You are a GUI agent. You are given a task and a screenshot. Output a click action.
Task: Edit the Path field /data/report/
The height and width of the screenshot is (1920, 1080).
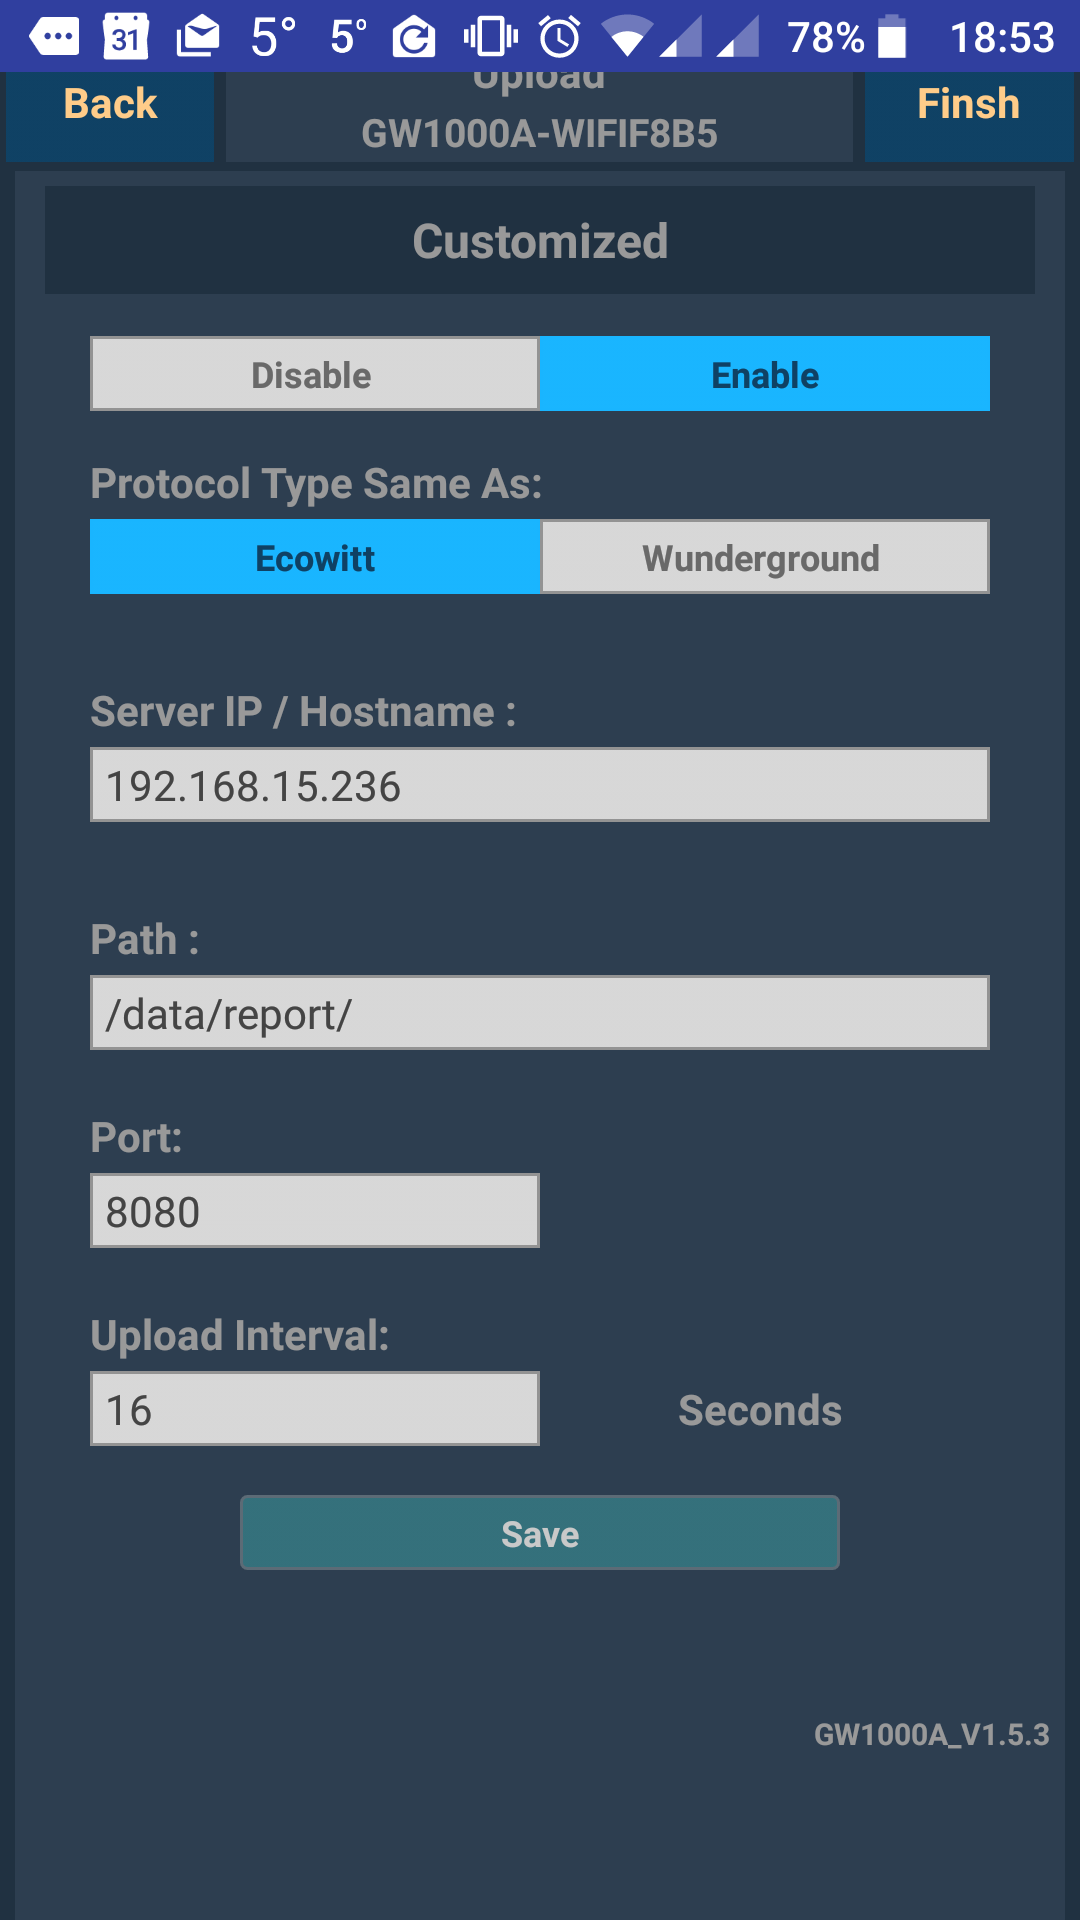point(540,1013)
